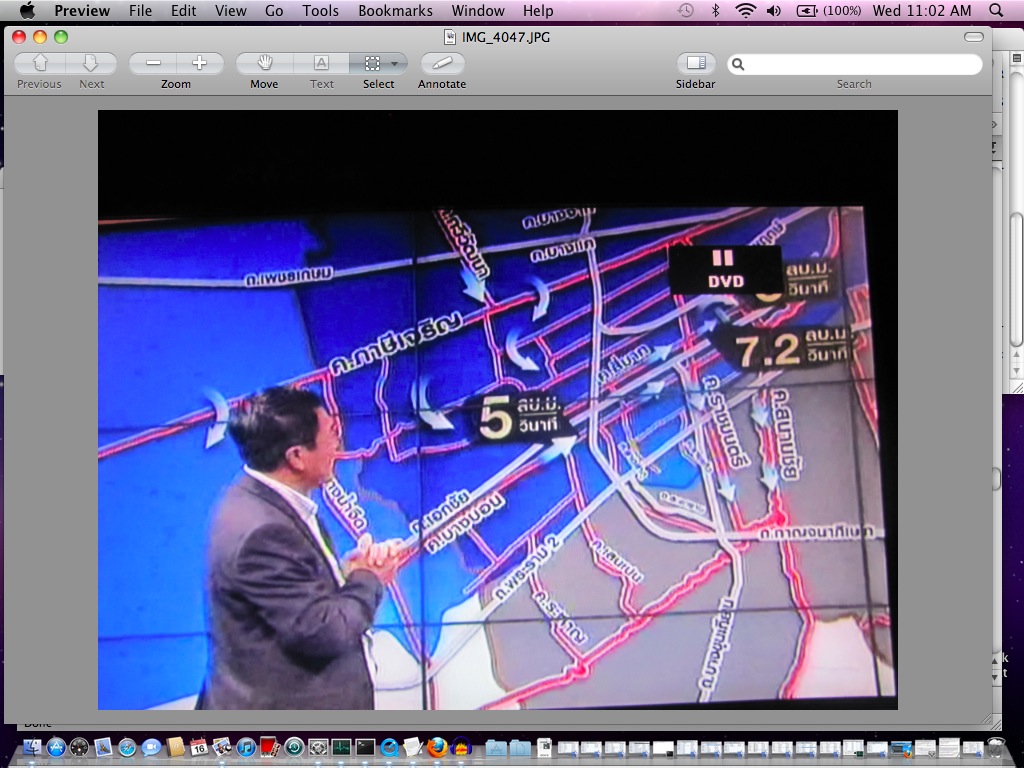Go to the previous image with Previous button

tap(40, 63)
